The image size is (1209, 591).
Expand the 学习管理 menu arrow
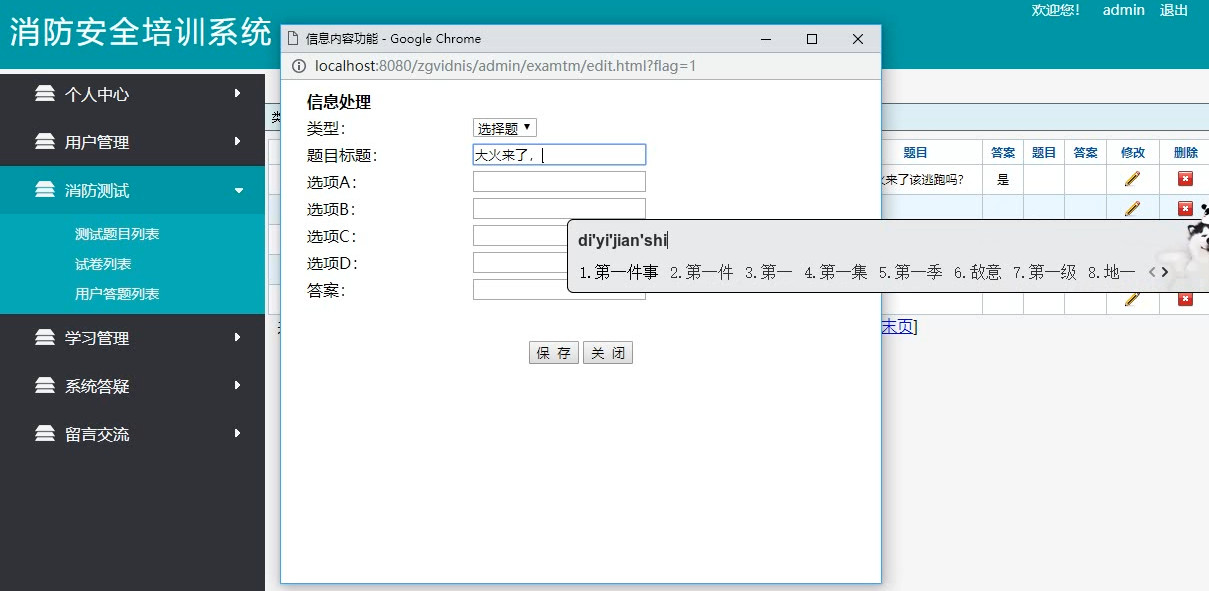237,337
